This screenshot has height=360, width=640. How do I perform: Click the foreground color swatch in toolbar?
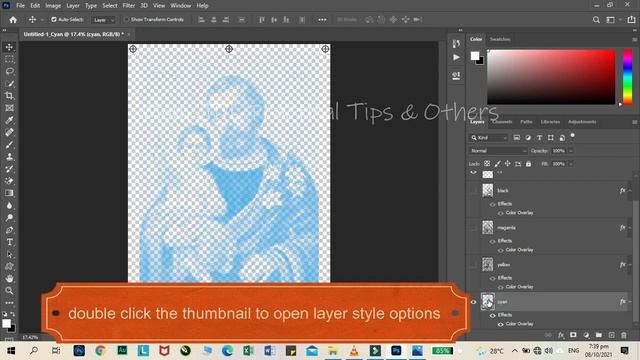pos(6,324)
